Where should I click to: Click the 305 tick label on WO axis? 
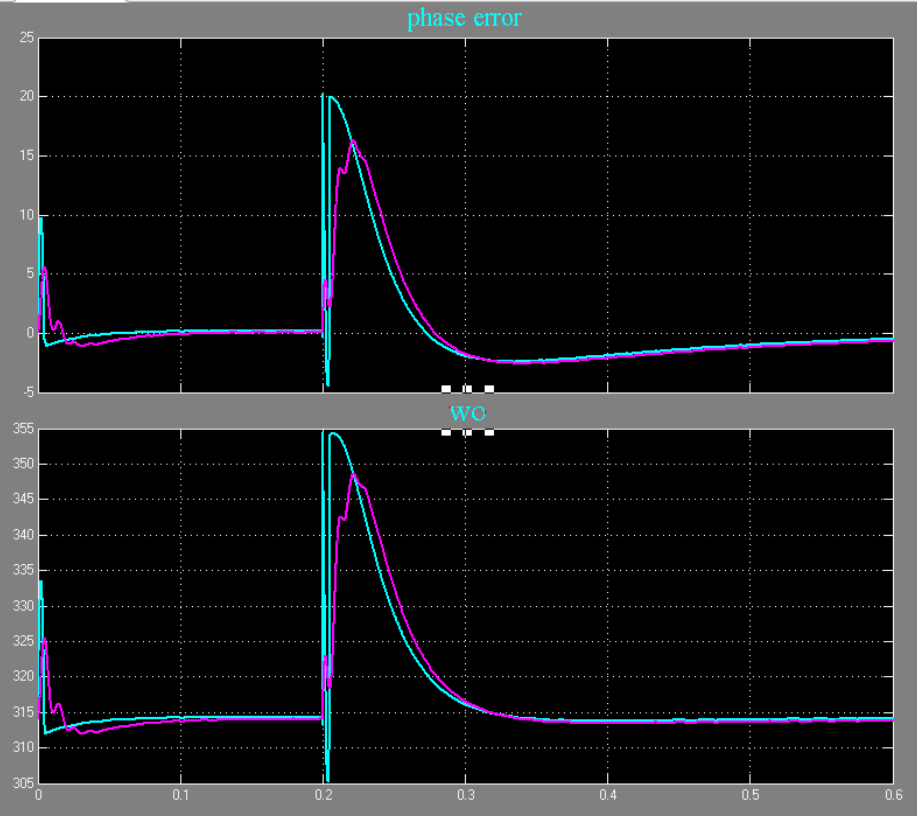coord(23,783)
